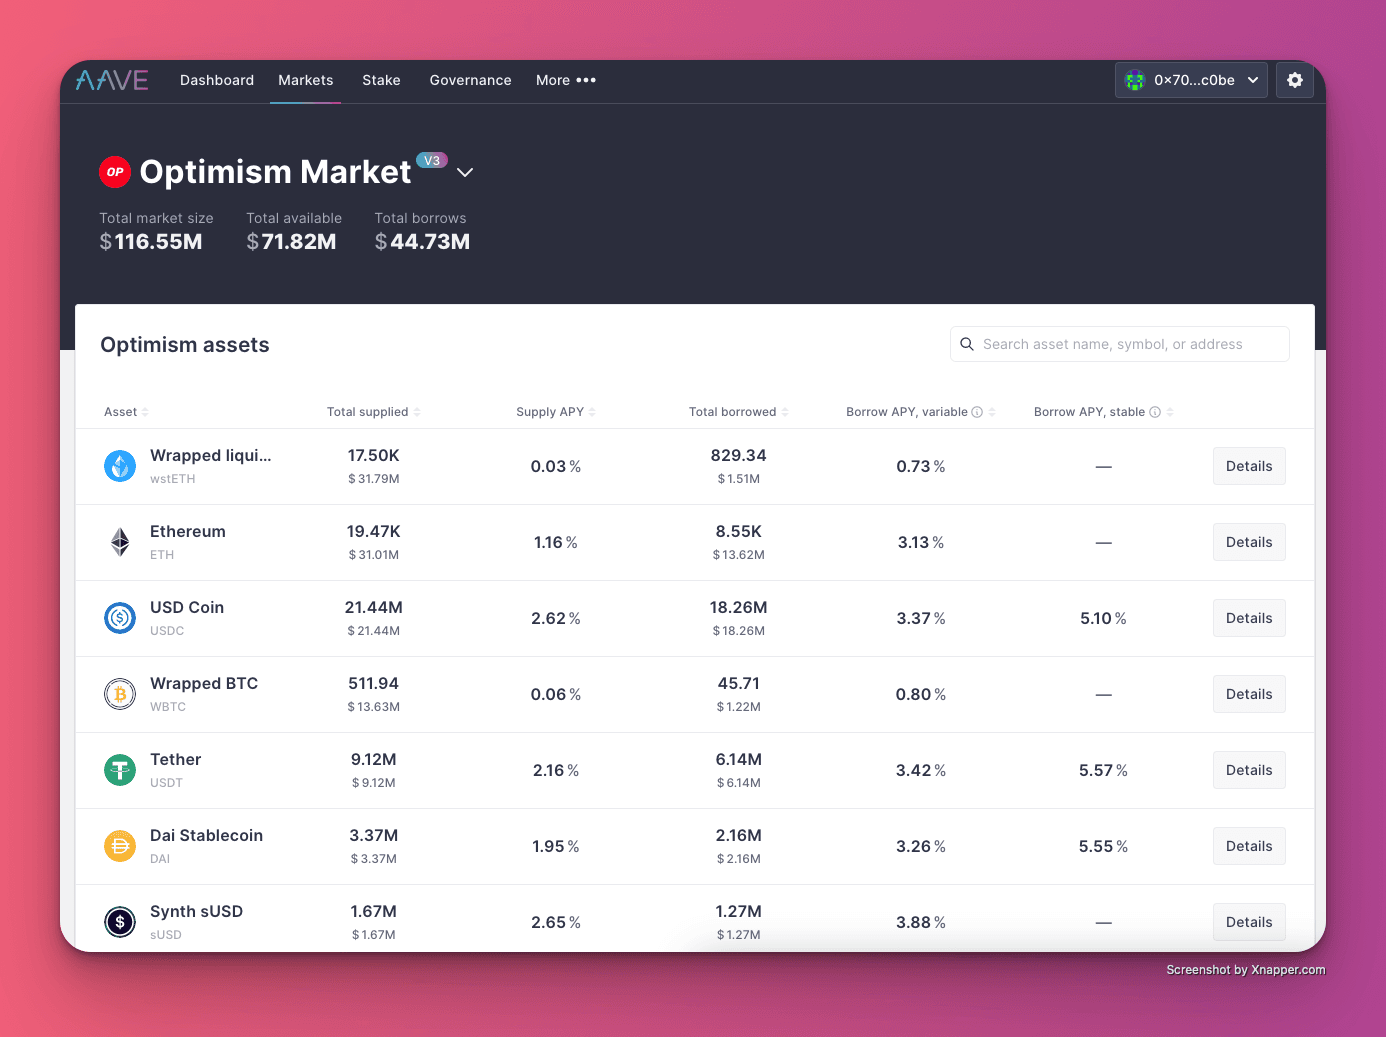Screen dimensions: 1386x1037
Task: Click the Dai Stablecoin token icon
Action: [120, 846]
